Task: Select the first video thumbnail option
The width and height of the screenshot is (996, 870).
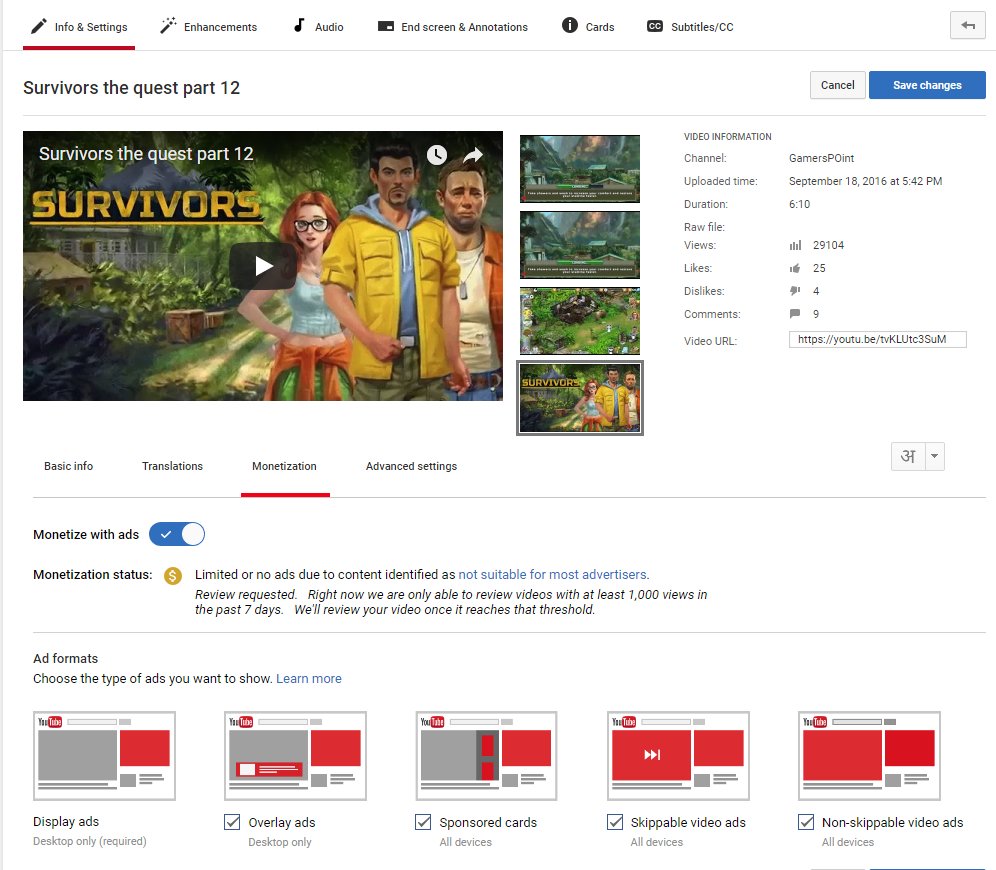Action: click(579, 169)
